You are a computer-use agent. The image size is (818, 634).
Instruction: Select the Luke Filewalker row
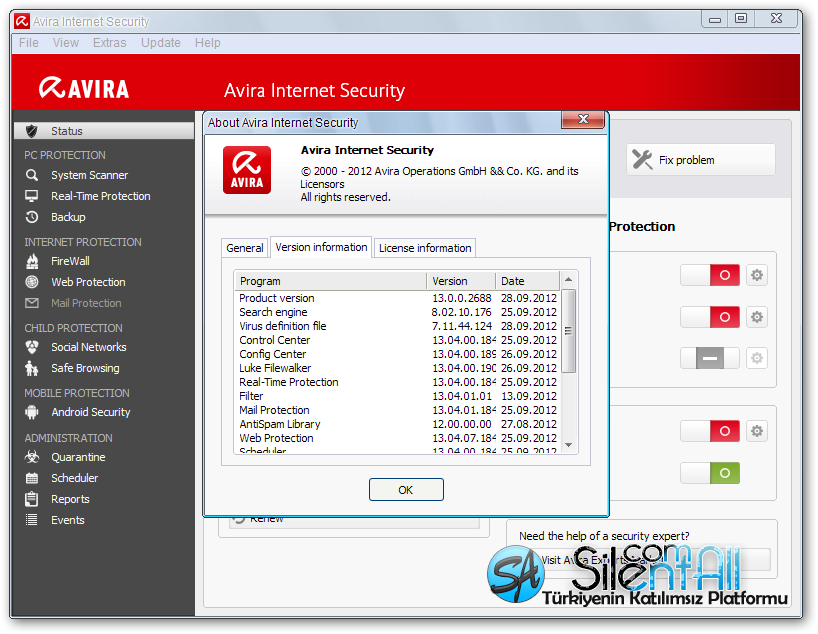(x=399, y=368)
